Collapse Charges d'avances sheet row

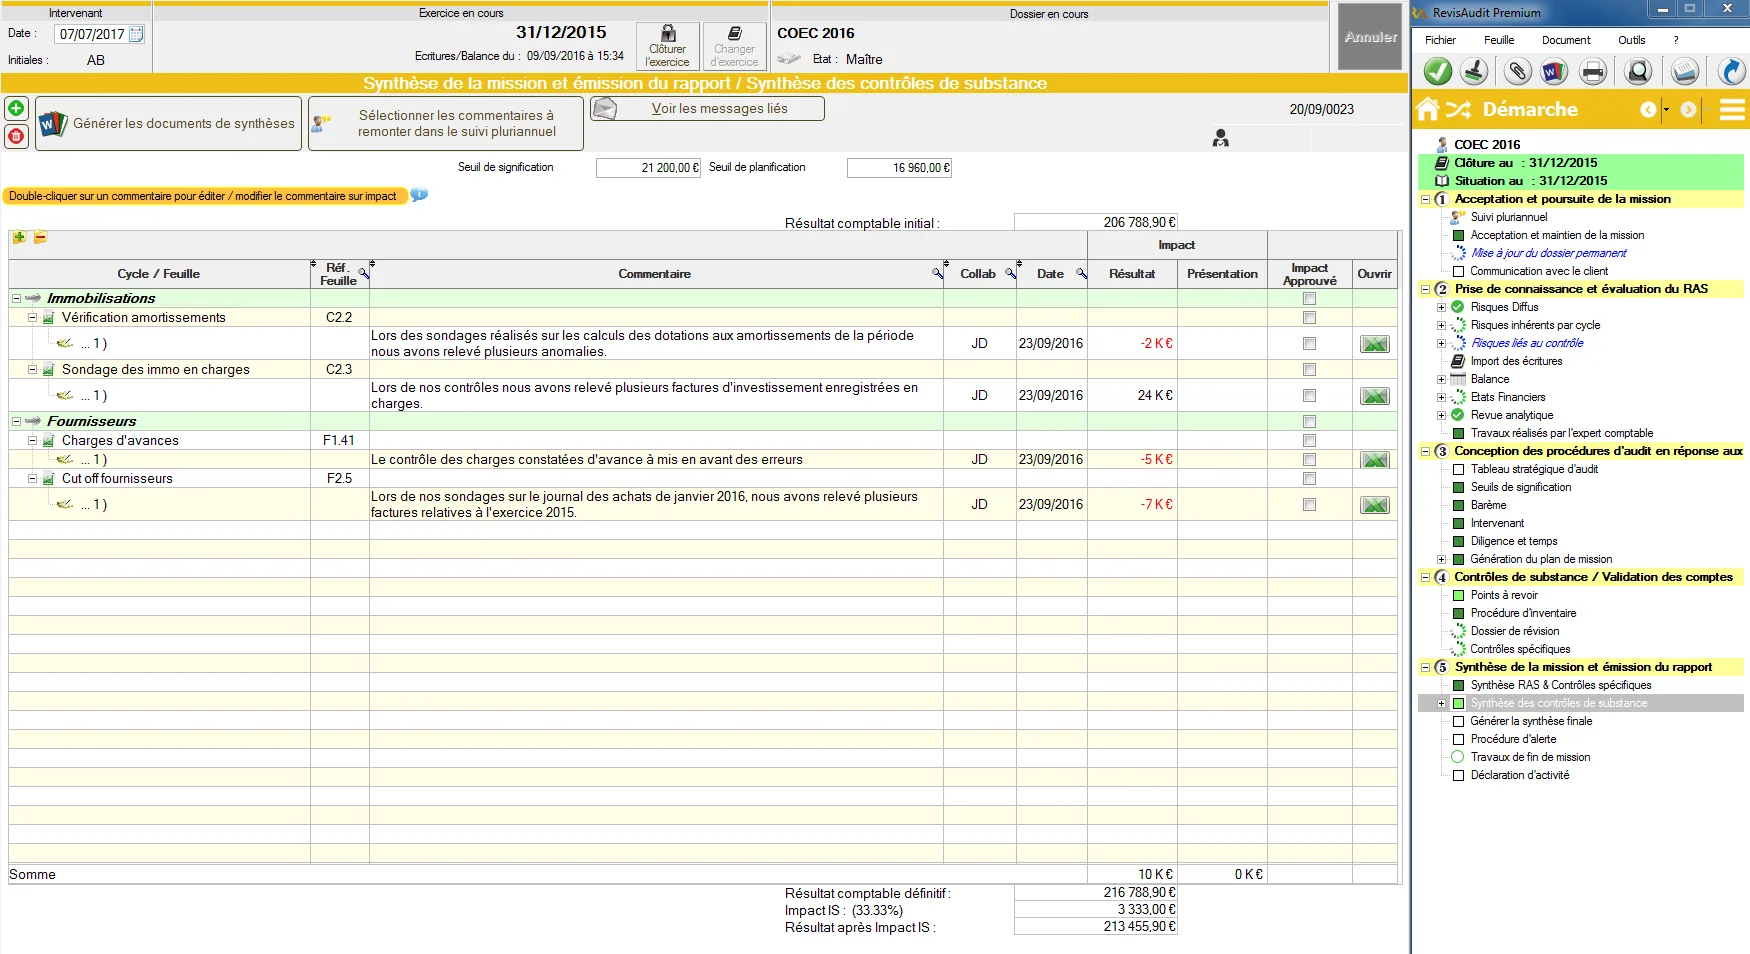click(32, 440)
